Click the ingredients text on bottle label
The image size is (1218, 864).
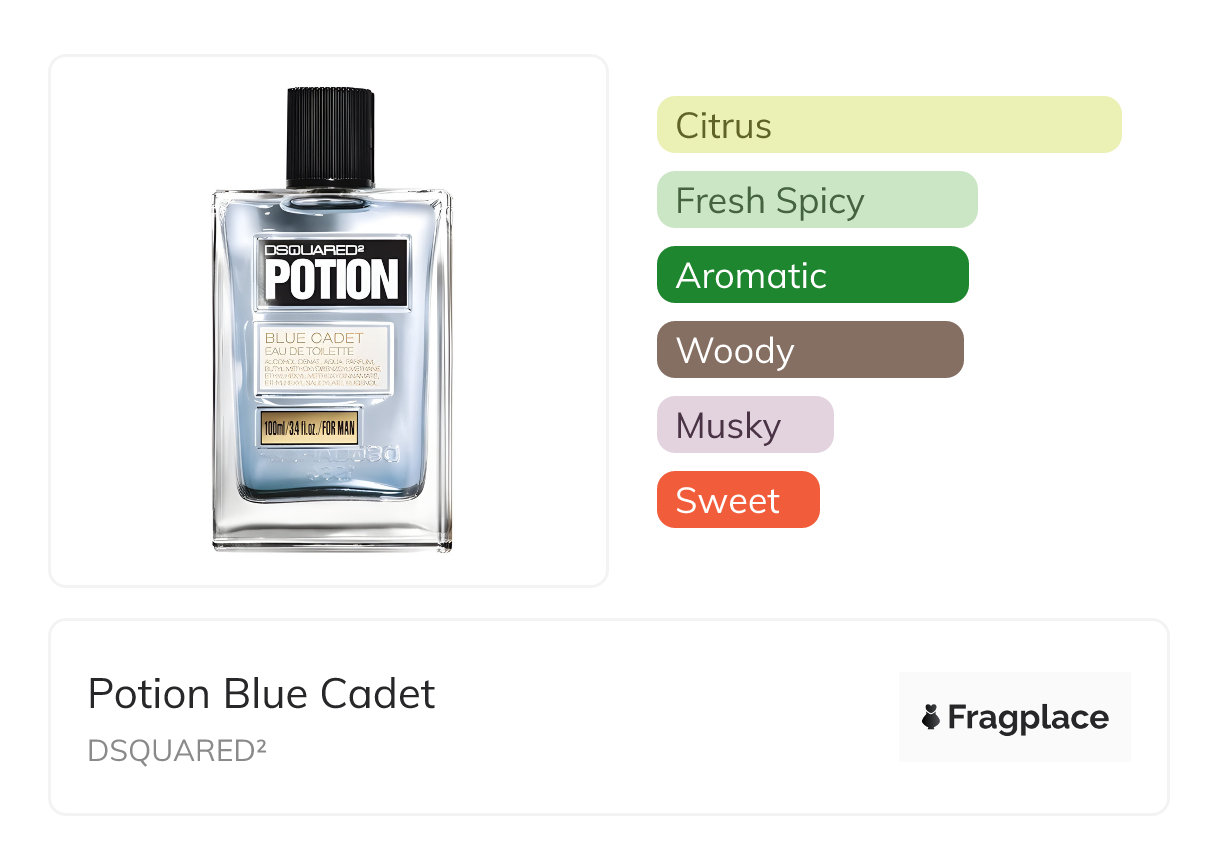[321, 372]
